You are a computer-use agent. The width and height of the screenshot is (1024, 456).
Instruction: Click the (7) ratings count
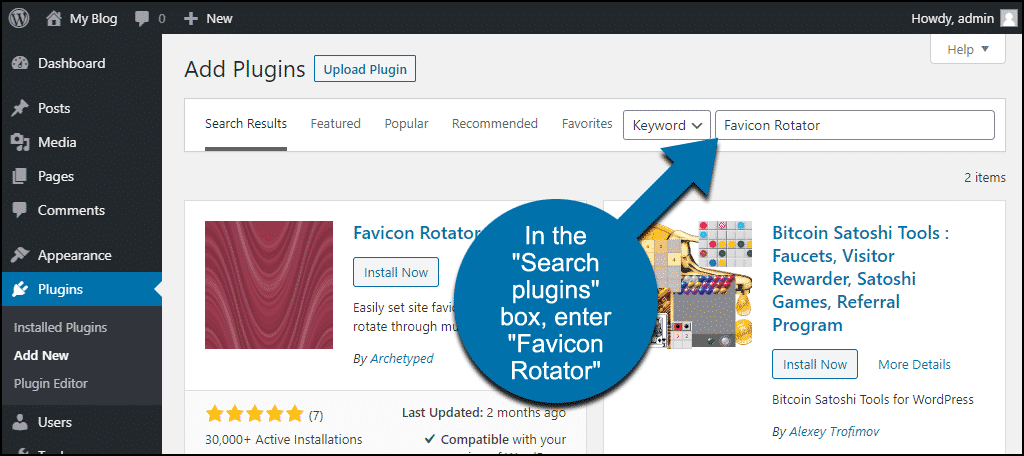click(316, 414)
